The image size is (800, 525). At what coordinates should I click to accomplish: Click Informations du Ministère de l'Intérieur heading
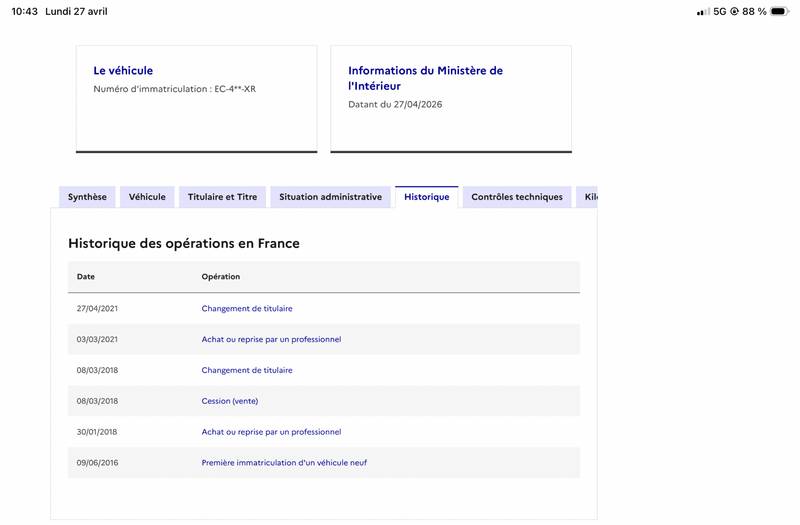coord(426,78)
